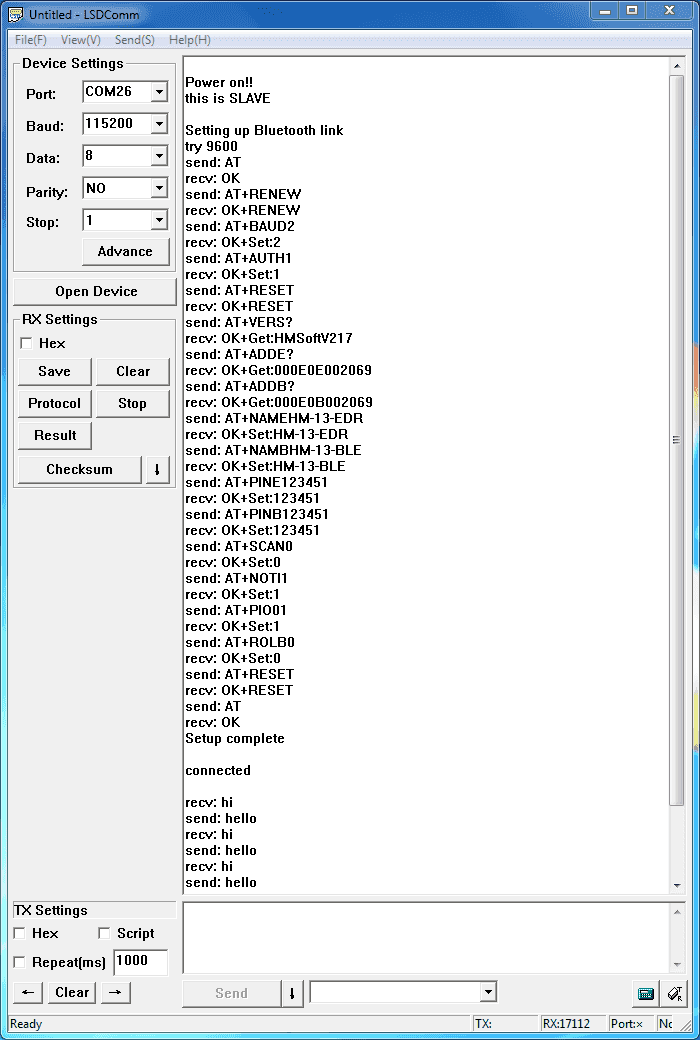Enable Hex checkbox in RX Settings
700x1040 pixels.
coord(26,343)
